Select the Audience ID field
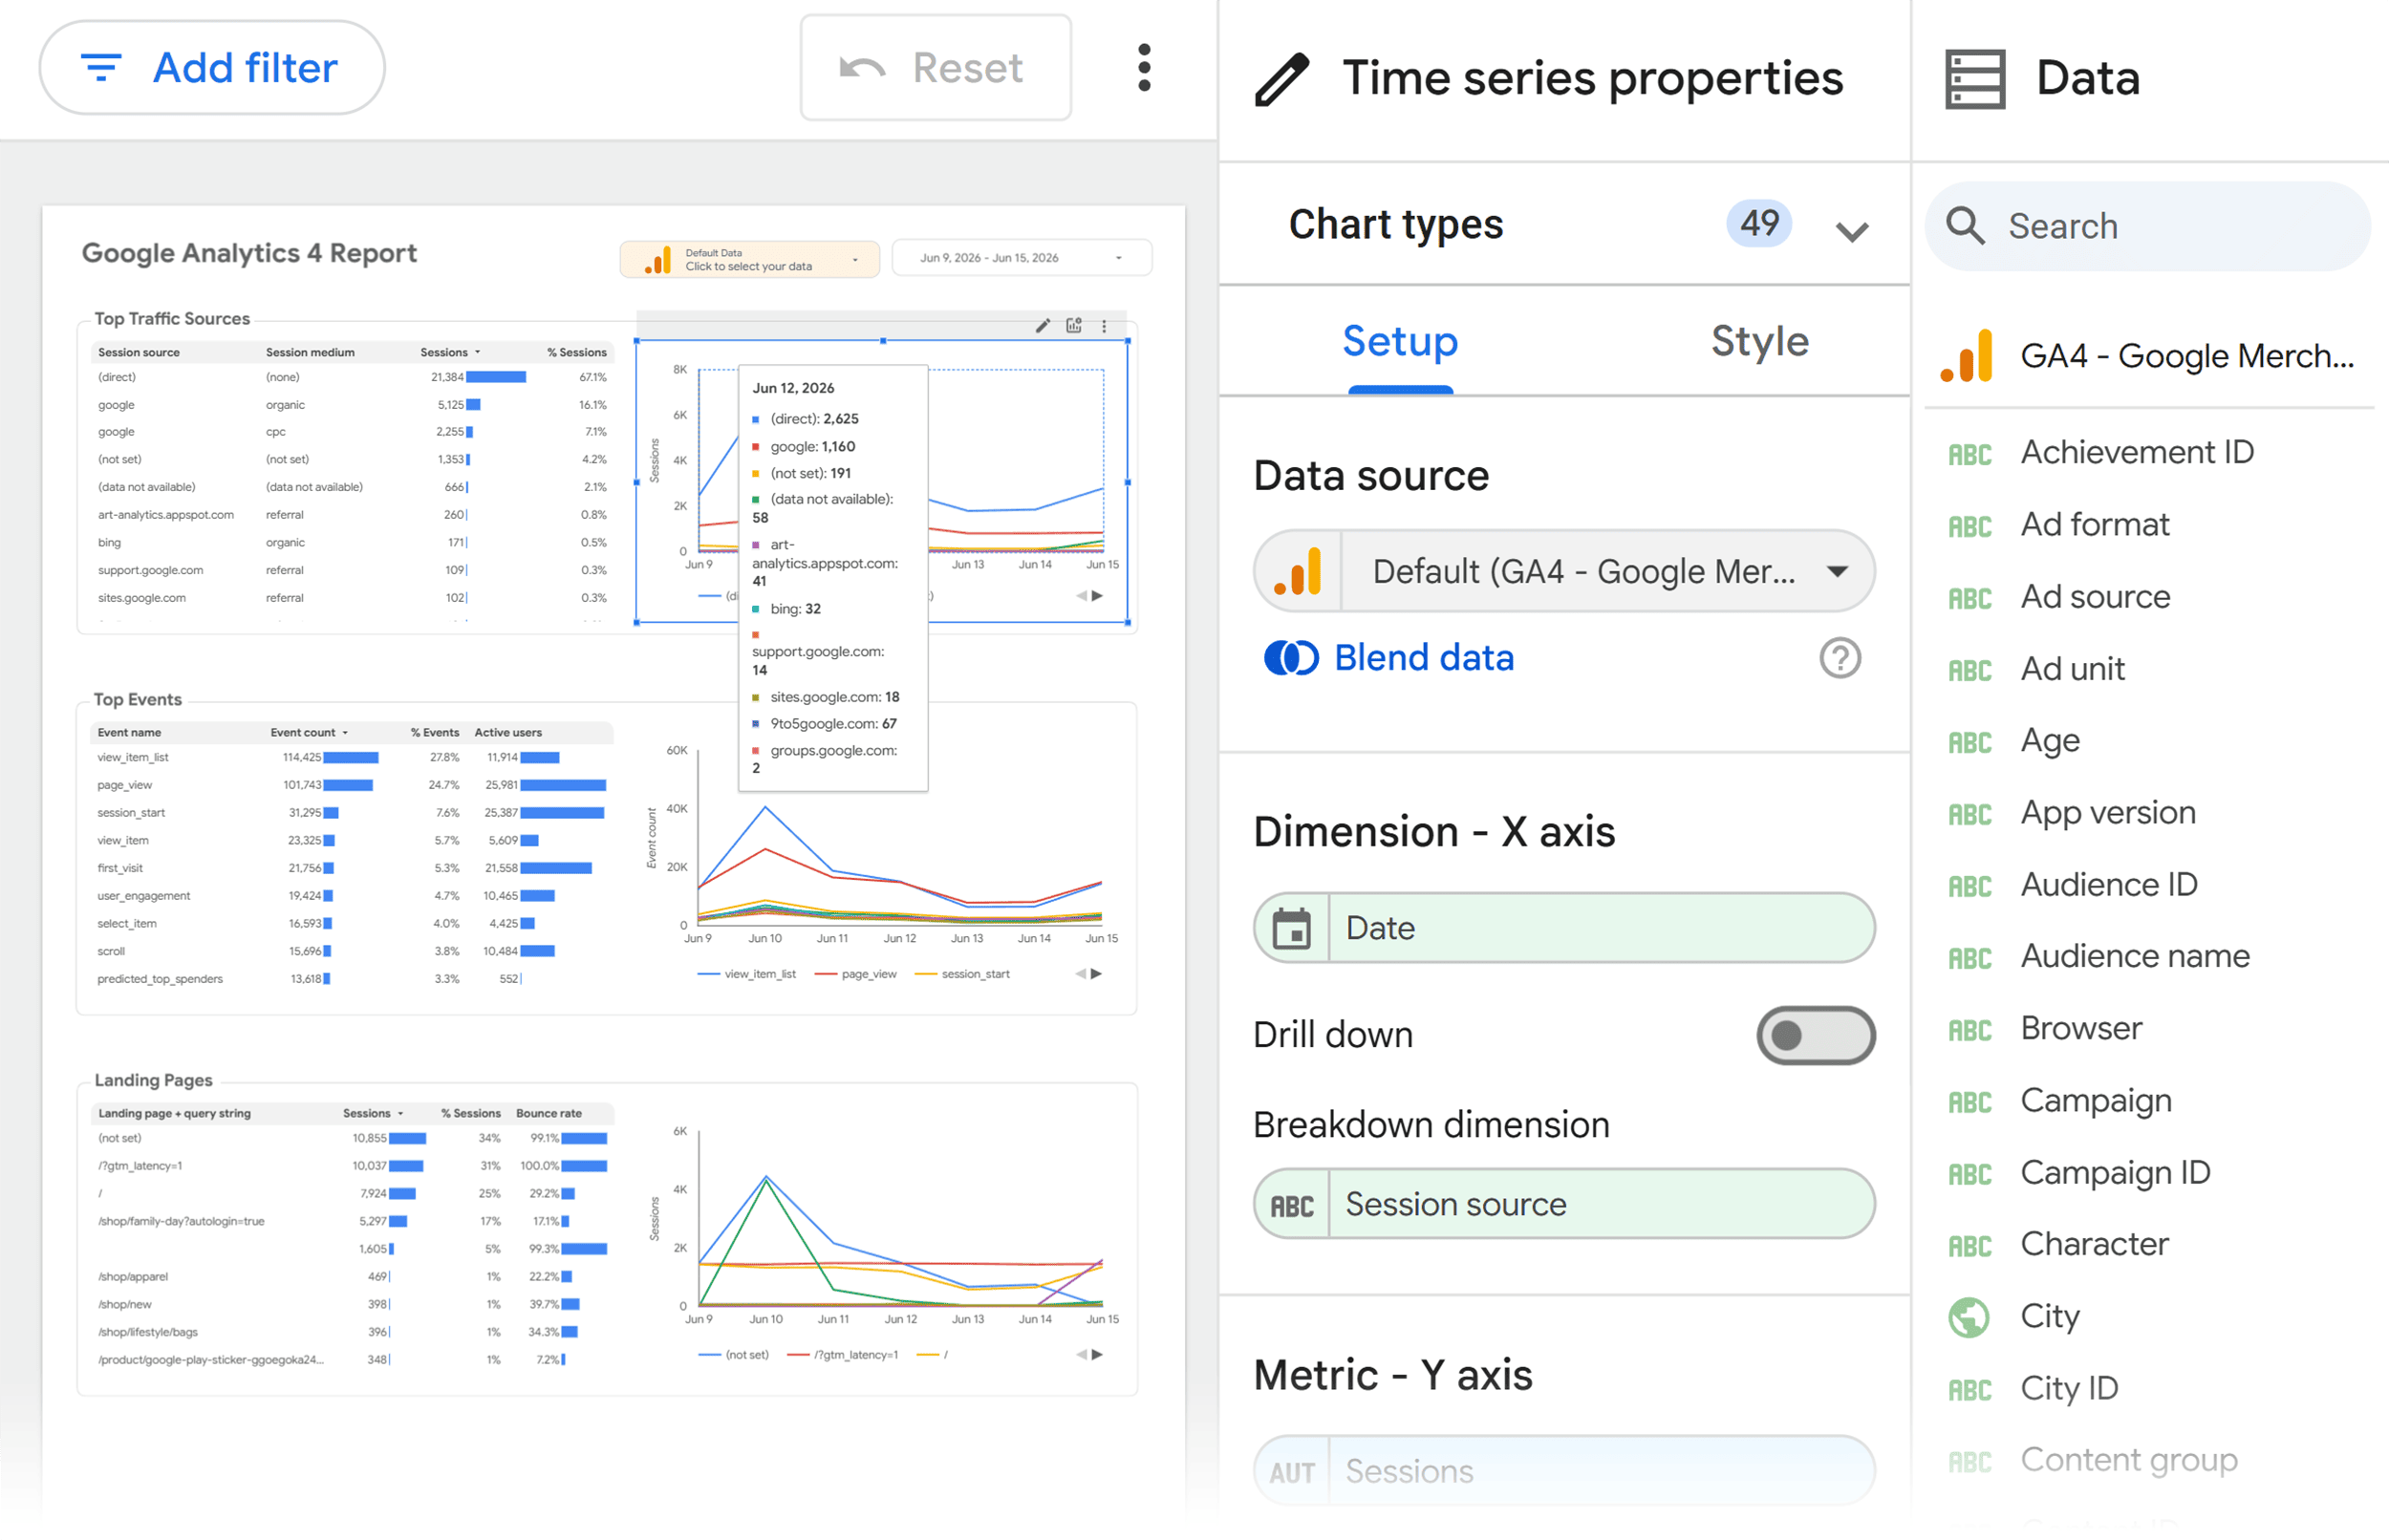2389x1540 pixels. (2109, 885)
